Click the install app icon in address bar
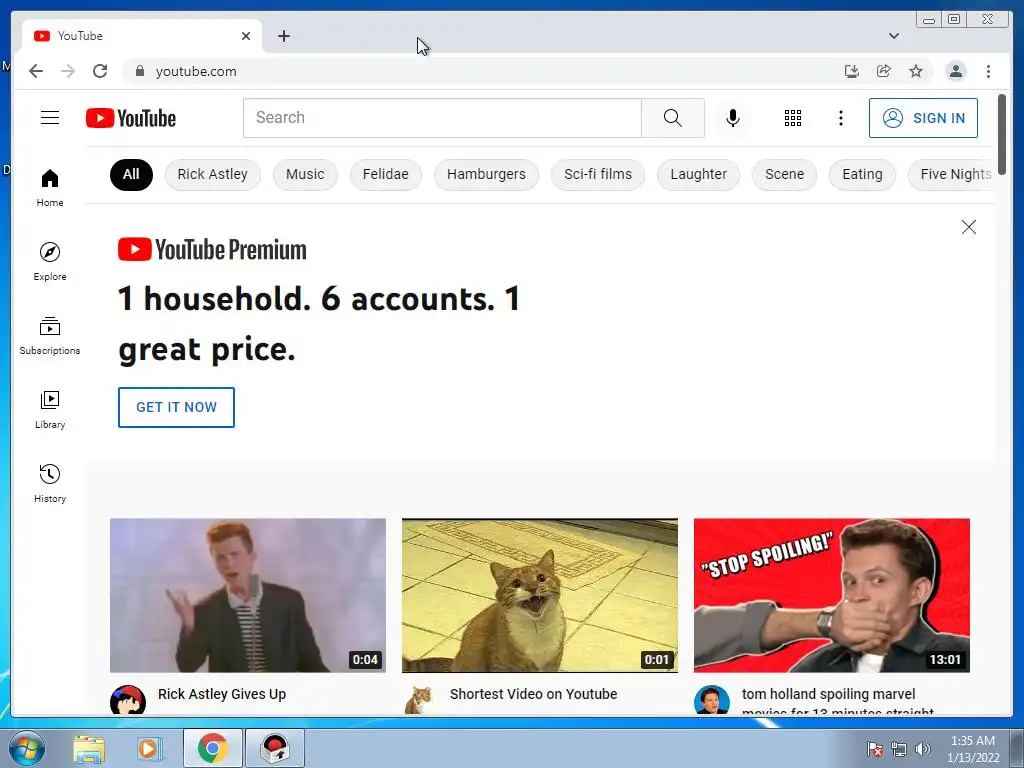This screenshot has width=1024, height=768. pyautogui.click(x=852, y=71)
